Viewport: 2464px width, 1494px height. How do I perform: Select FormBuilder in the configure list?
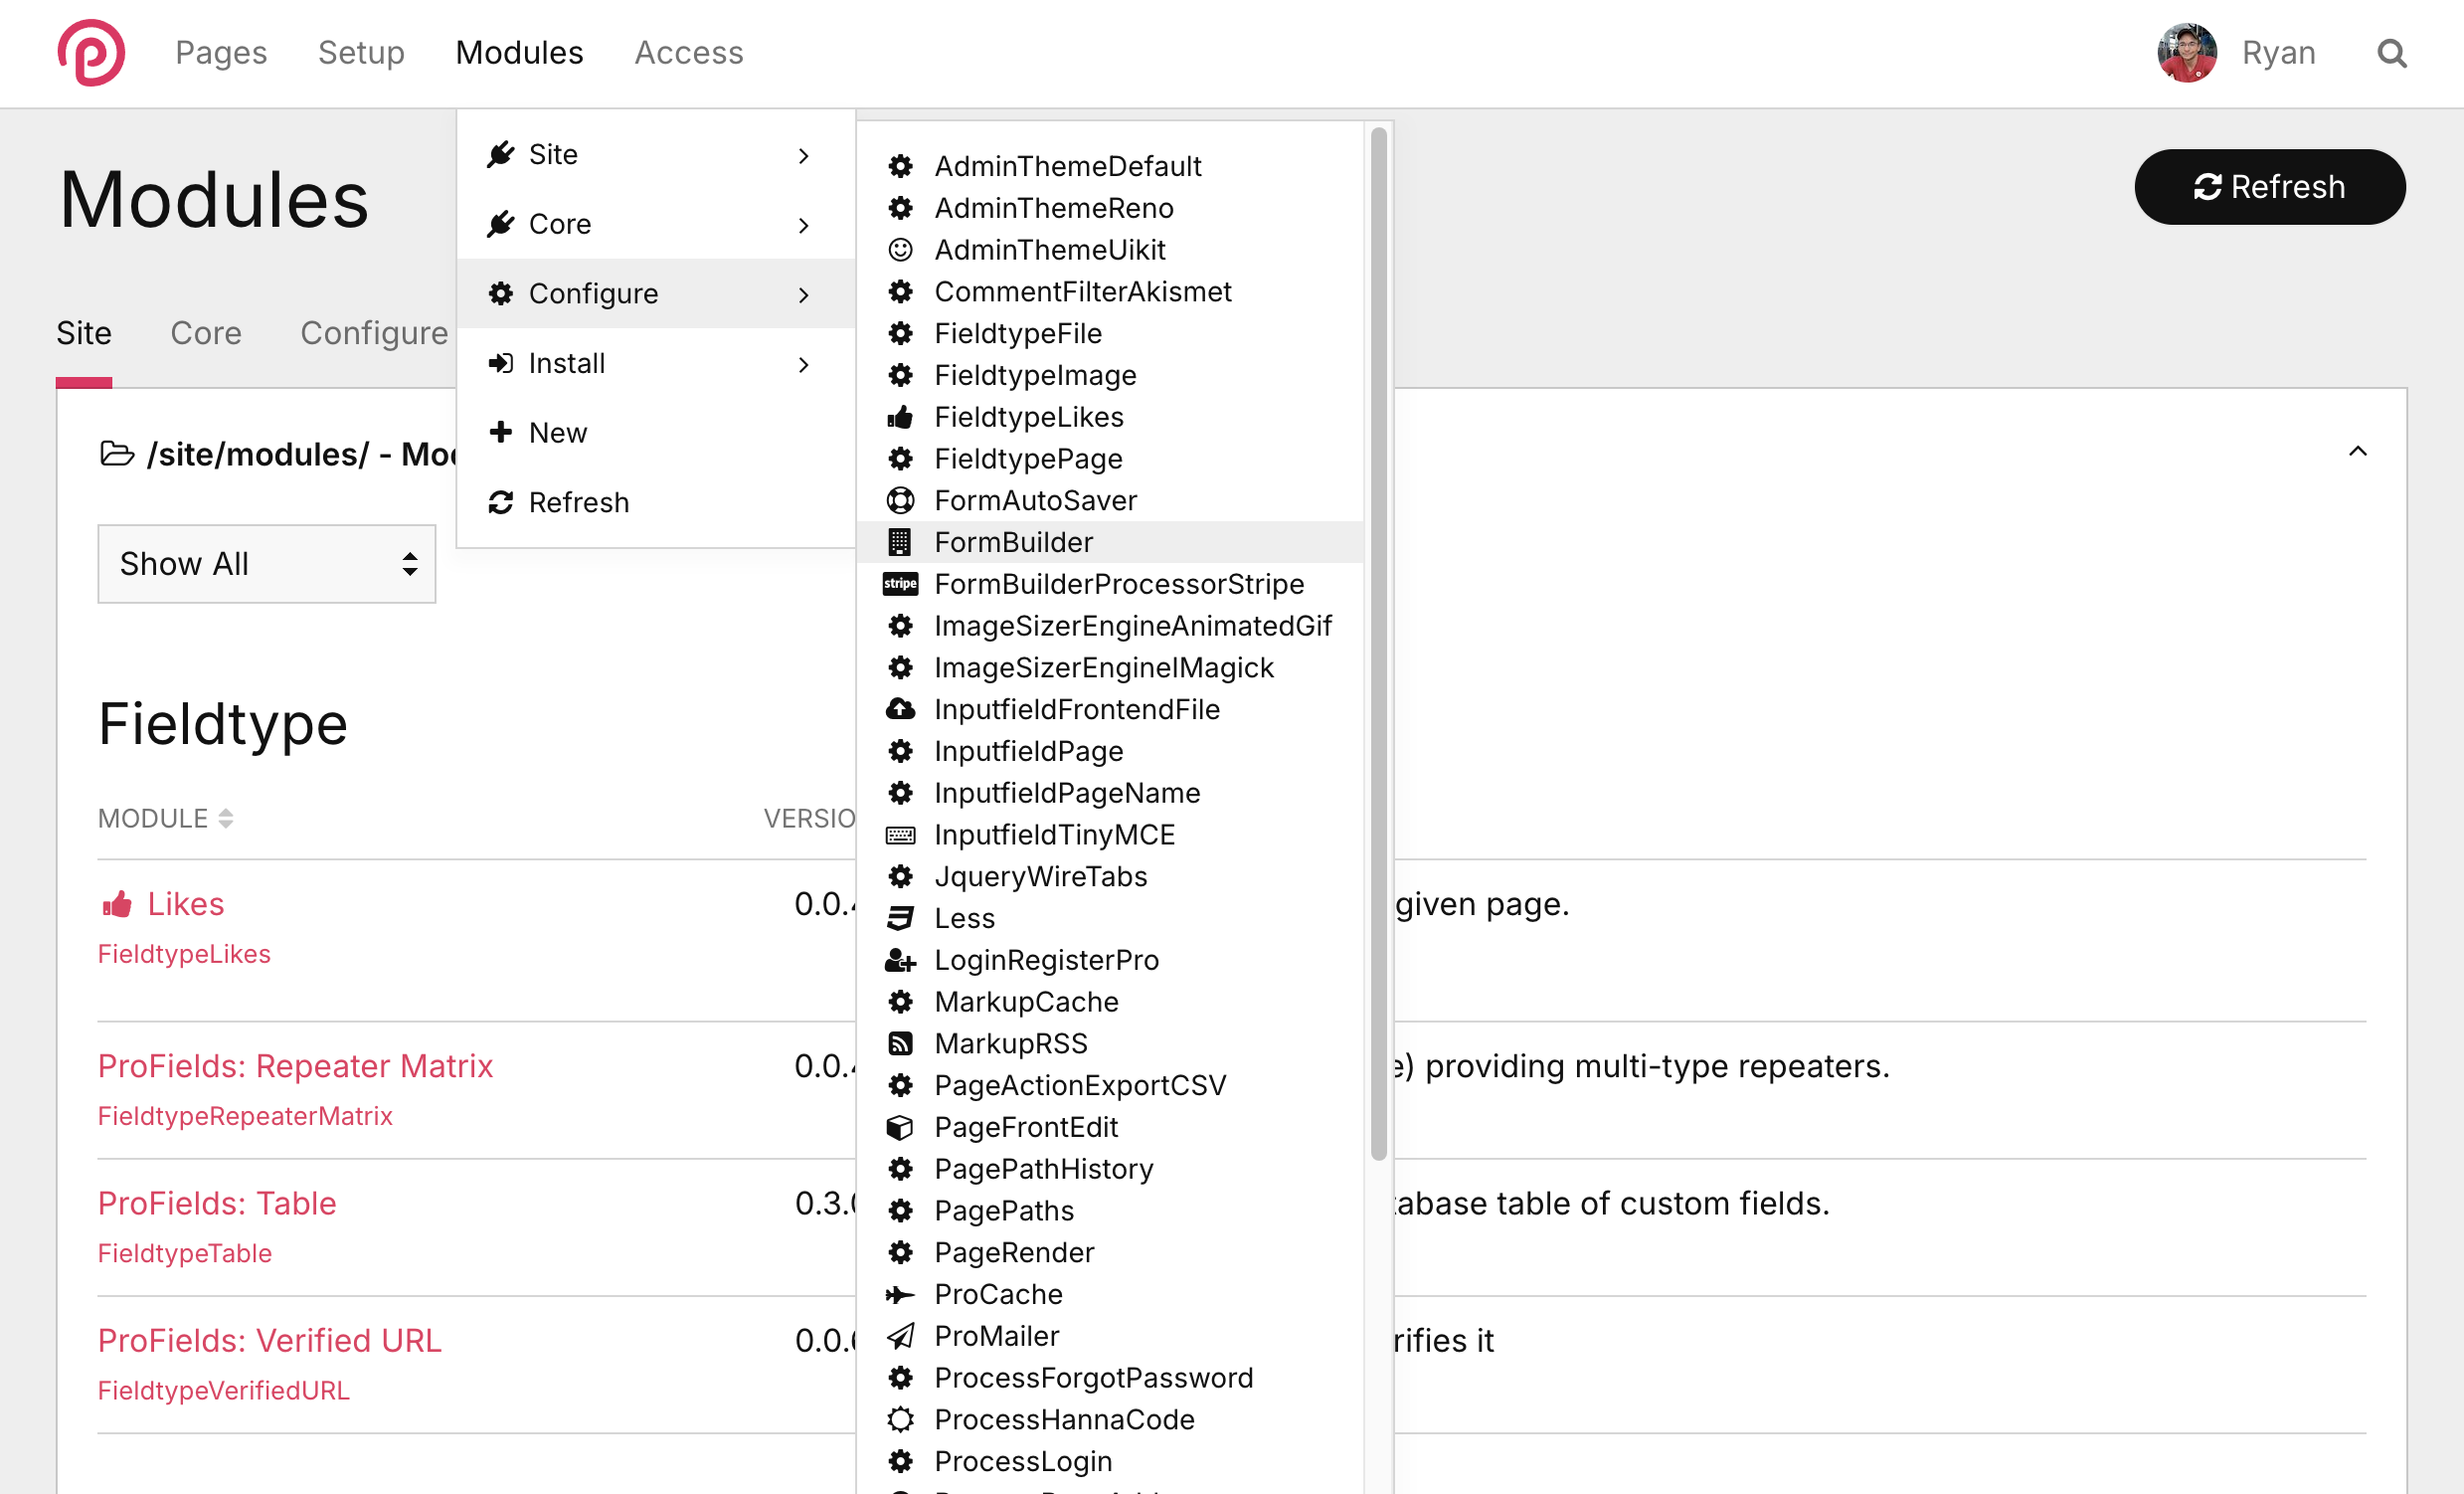[x=1110, y=542]
